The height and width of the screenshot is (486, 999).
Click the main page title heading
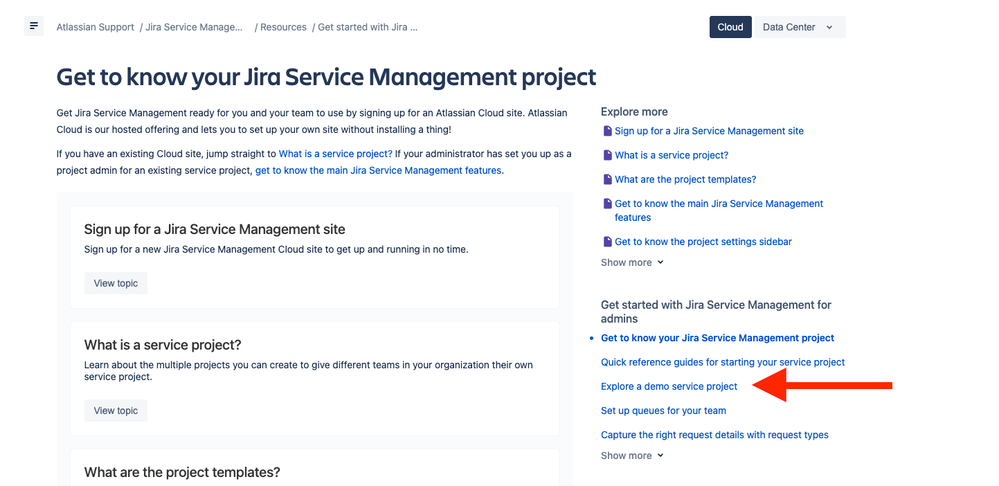coord(326,77)
